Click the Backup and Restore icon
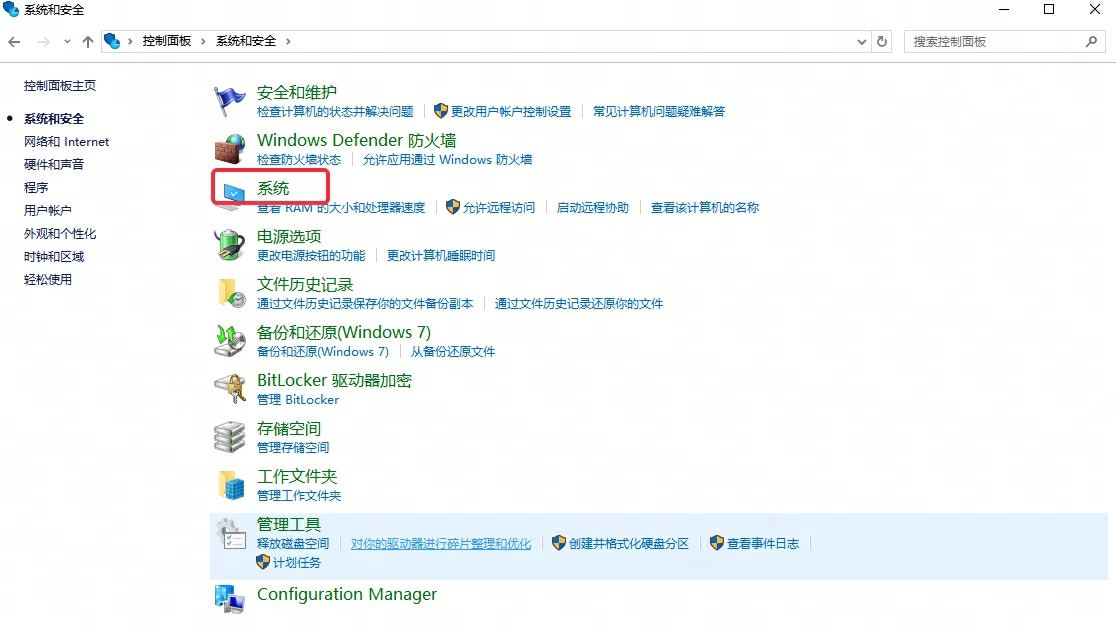Viewport: 1116px width, 627px height. point(230,341)
